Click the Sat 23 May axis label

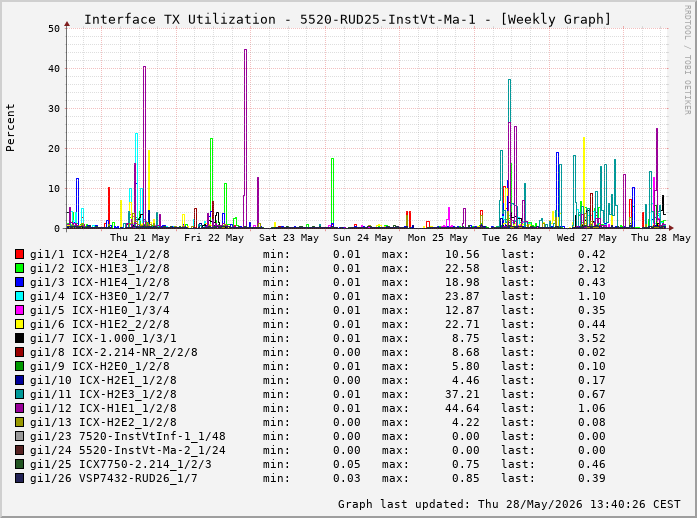tap(289, 238)
